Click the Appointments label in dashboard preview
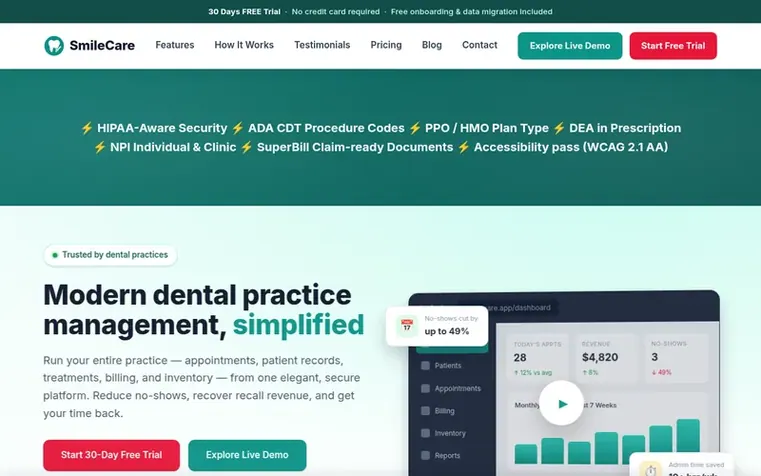 (458, 388)
